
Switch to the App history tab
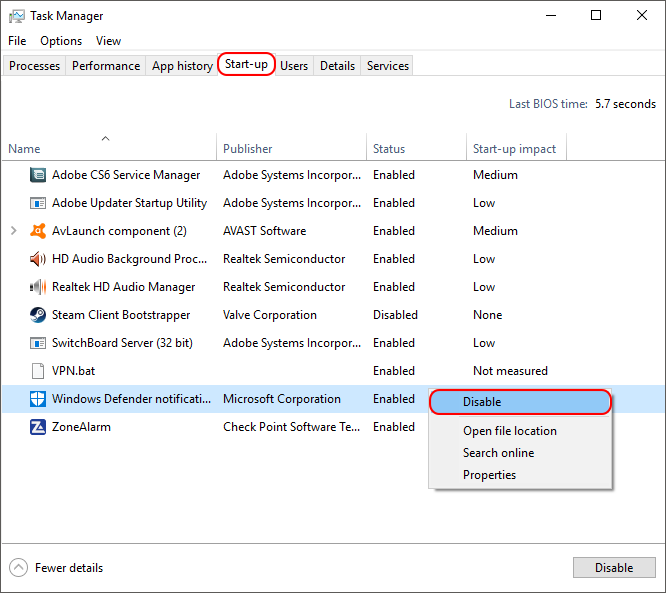pos(182,66)
